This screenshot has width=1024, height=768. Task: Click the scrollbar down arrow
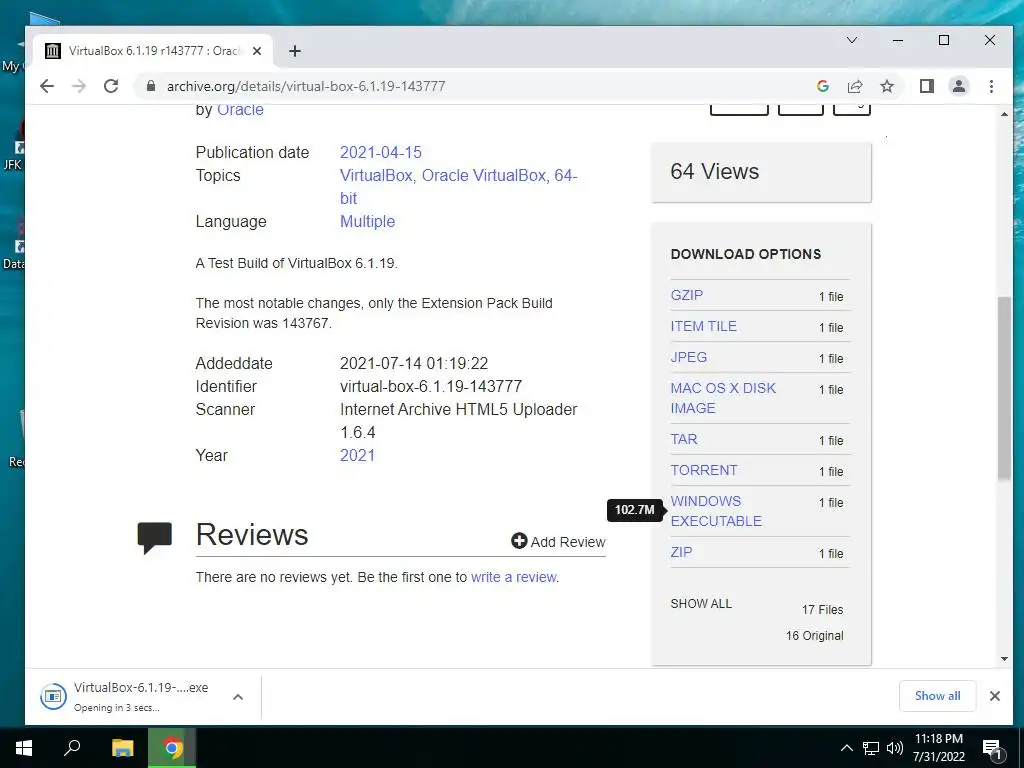(x=1004, y=659)
